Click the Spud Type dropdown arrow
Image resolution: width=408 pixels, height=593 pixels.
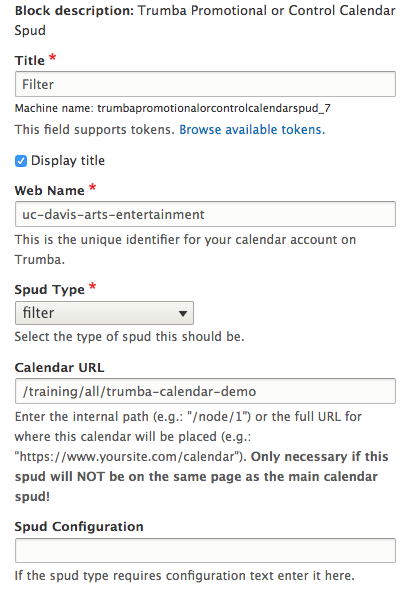(x=183, y=313)
